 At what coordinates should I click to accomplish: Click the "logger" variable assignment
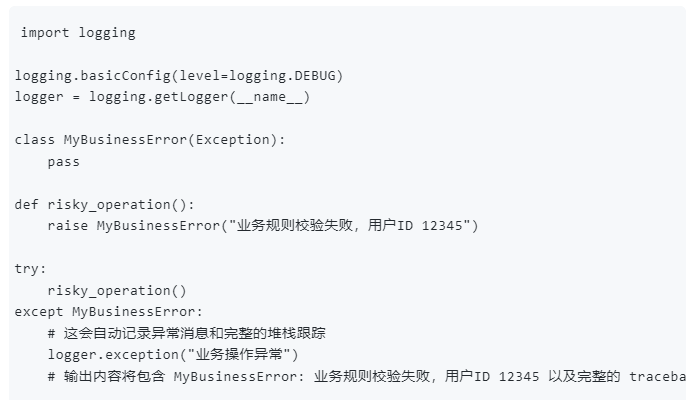39,97
